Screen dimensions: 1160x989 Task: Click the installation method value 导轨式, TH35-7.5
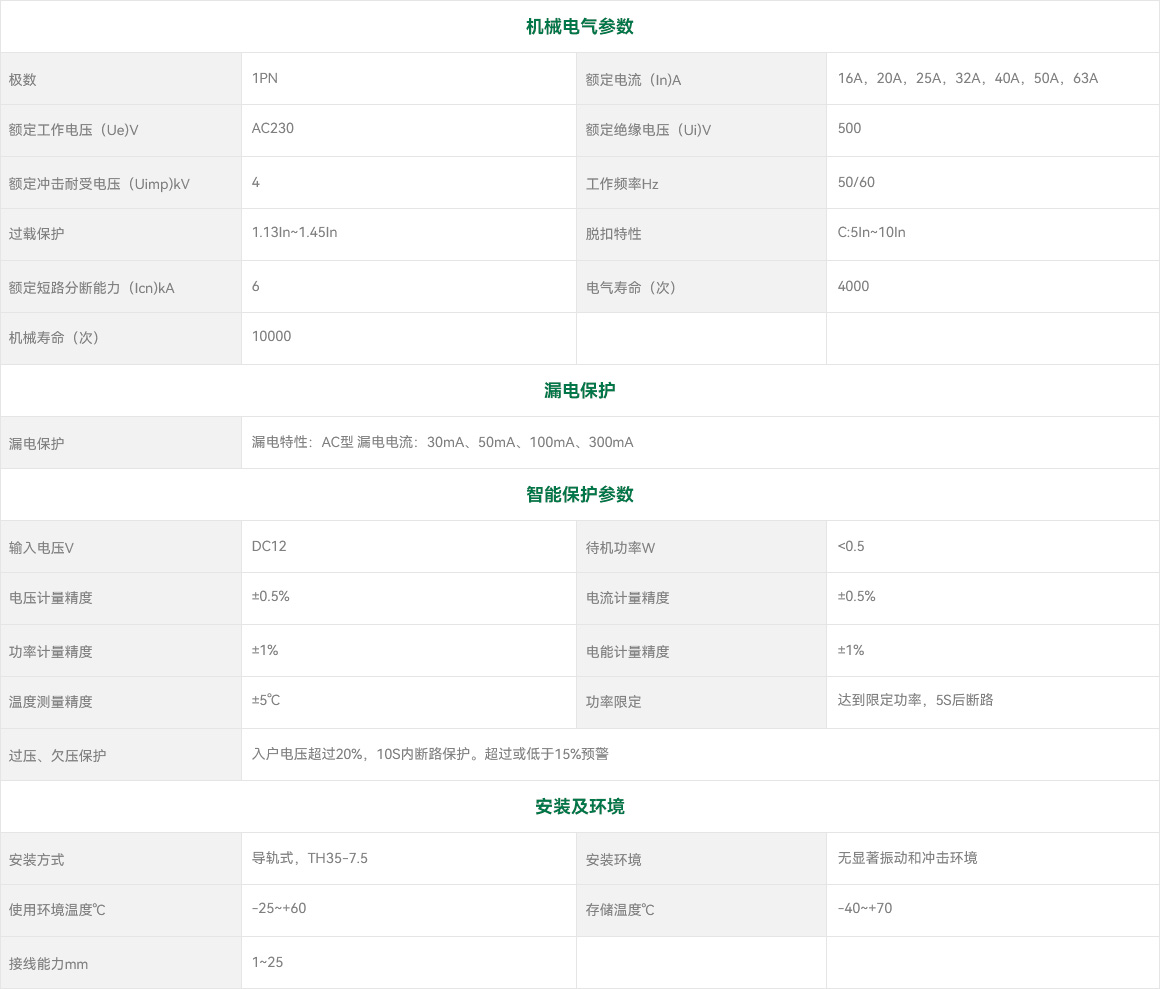(310, 858)
